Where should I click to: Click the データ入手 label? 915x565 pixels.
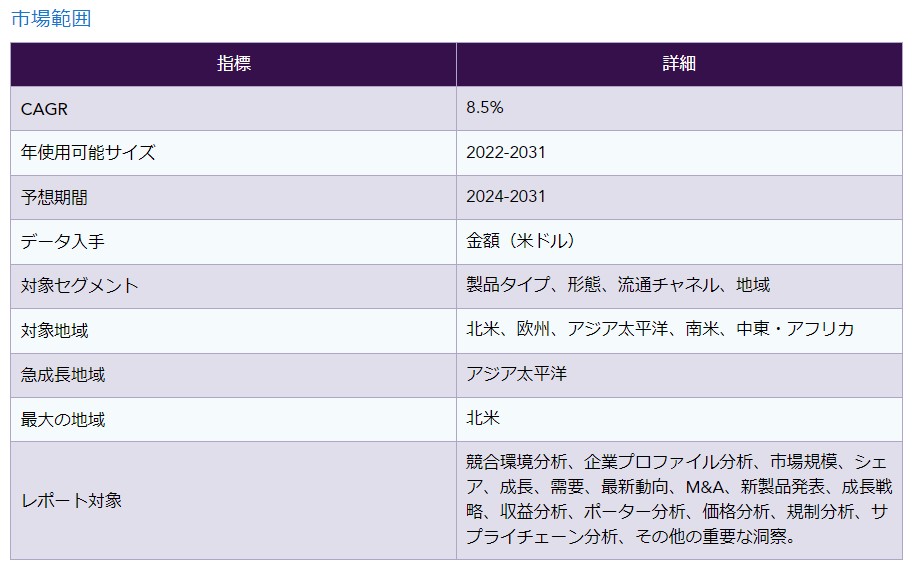point(62,242)
